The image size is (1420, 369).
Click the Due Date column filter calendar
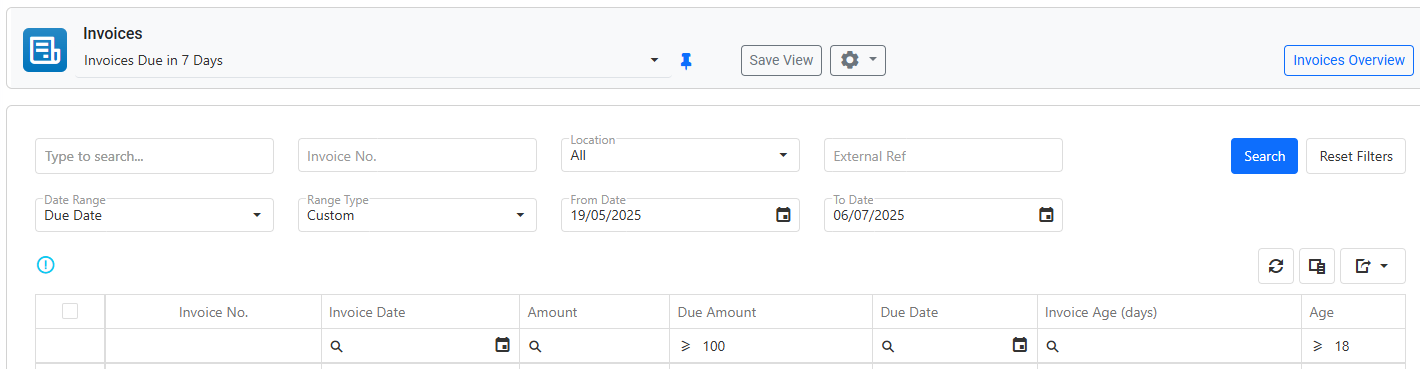coord(1020,346)
